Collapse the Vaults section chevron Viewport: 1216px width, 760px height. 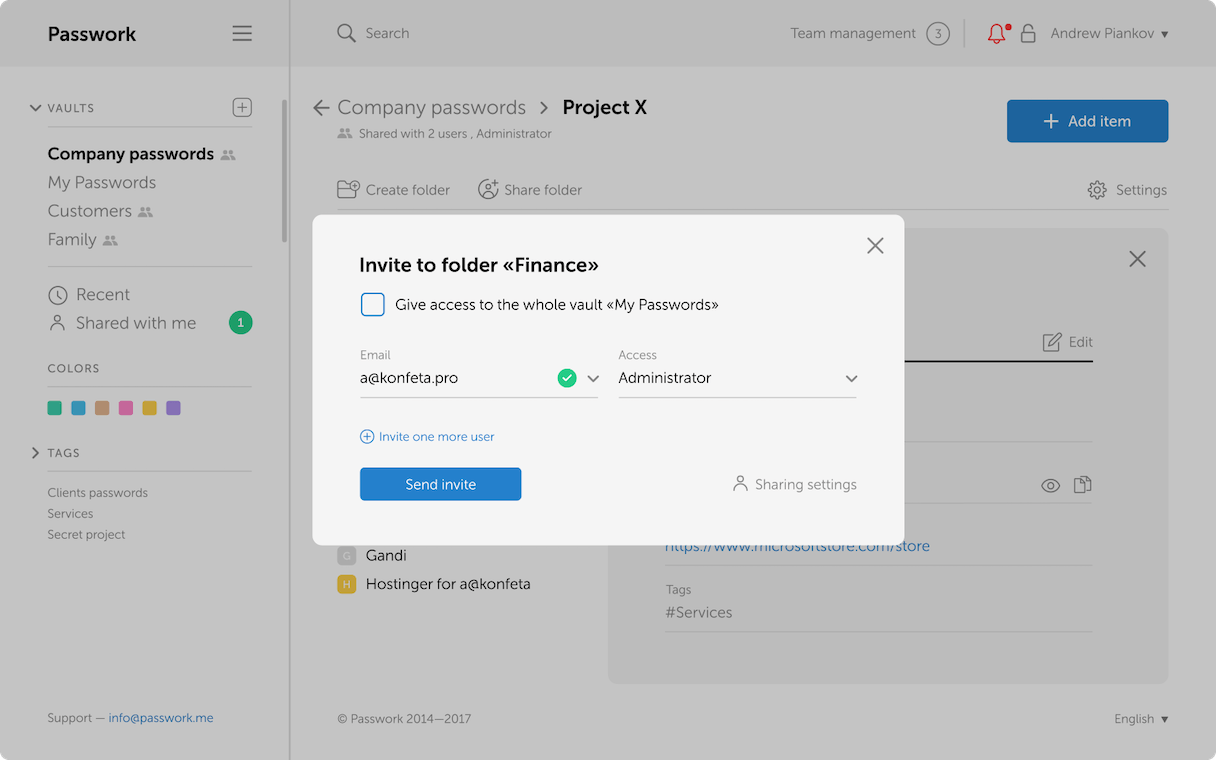click(36, 108)
